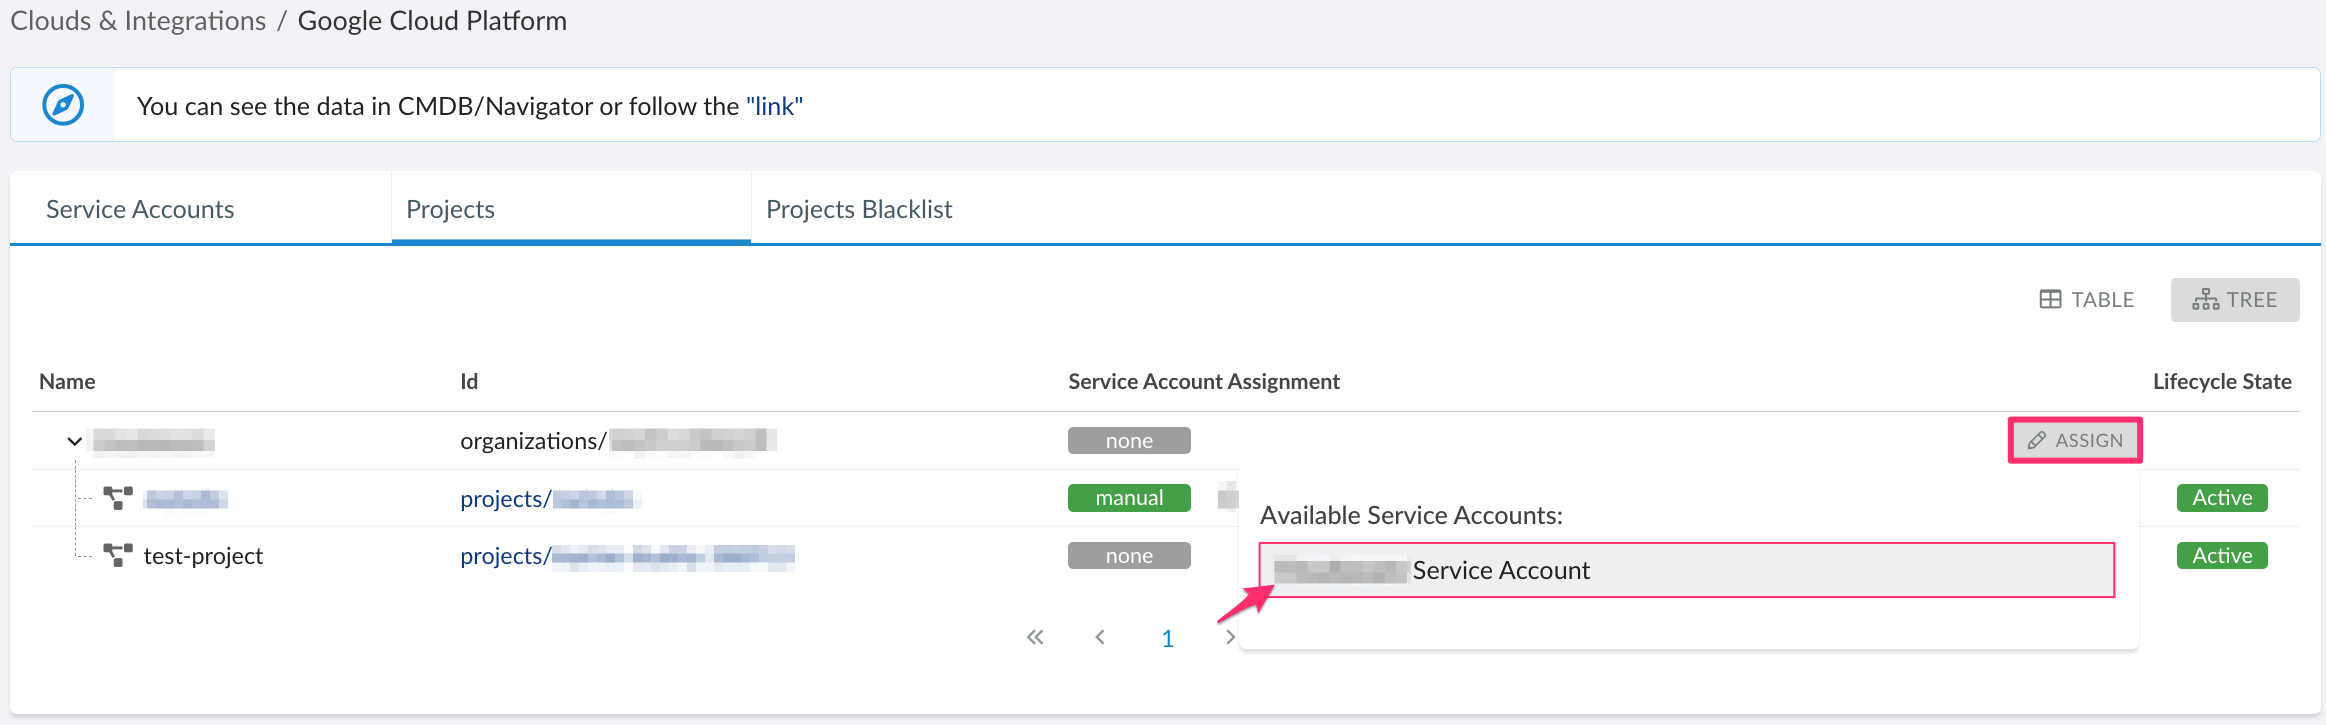Viewport: 2326px width, 725px height.
Task: Open the Service Accounts tab
Action: pos(140,209)
